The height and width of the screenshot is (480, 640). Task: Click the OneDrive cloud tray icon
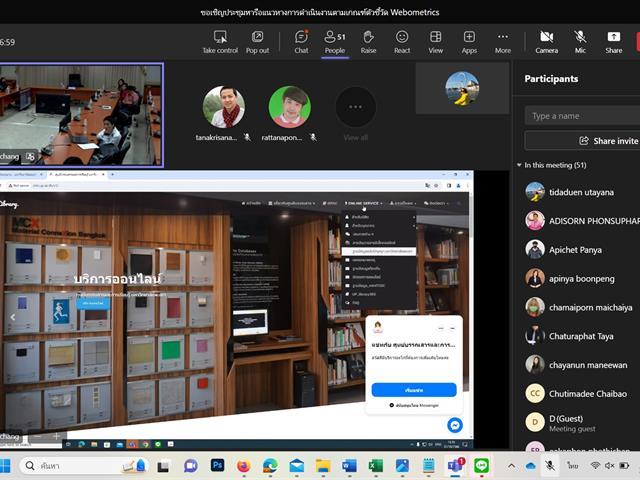531,465
